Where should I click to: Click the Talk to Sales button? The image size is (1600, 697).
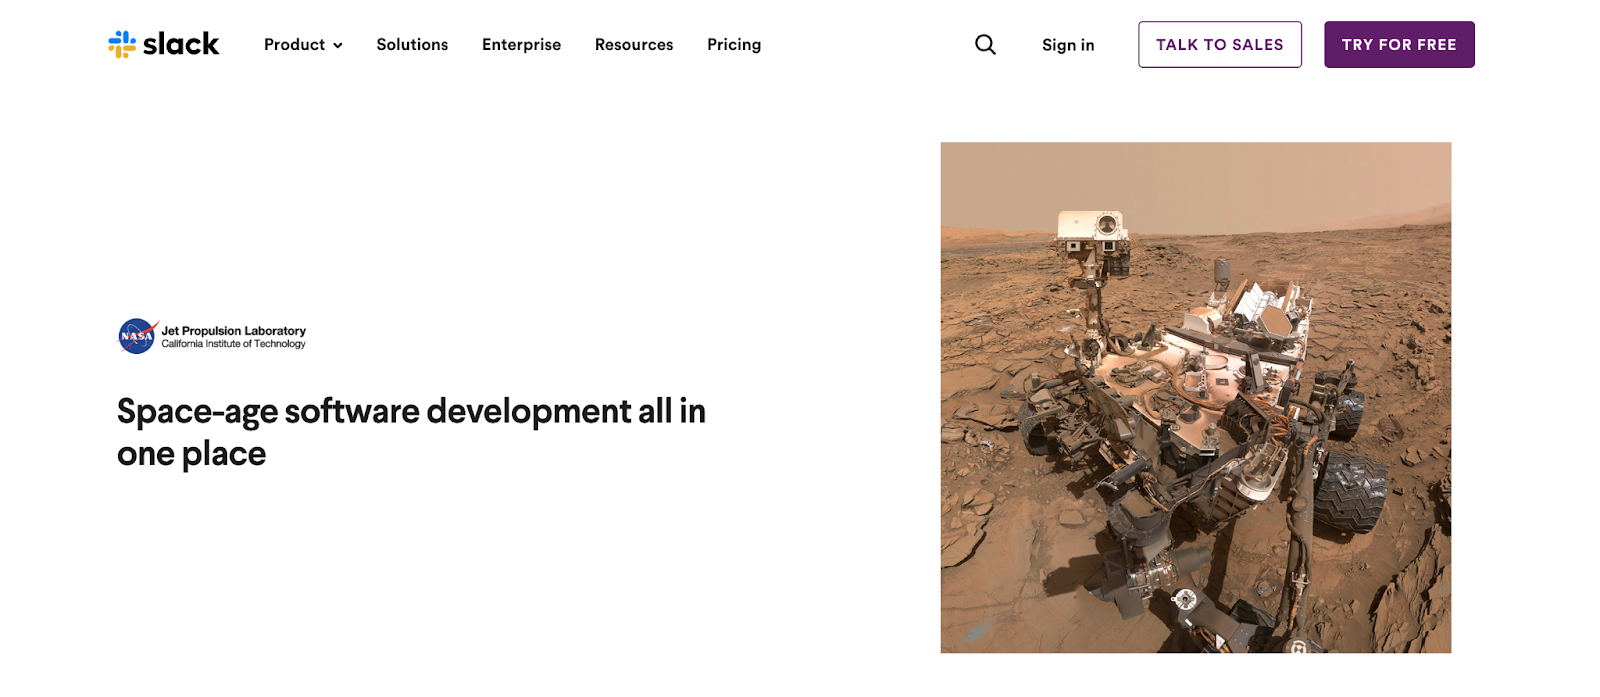pyautogui.click(x=1220, y=45)
